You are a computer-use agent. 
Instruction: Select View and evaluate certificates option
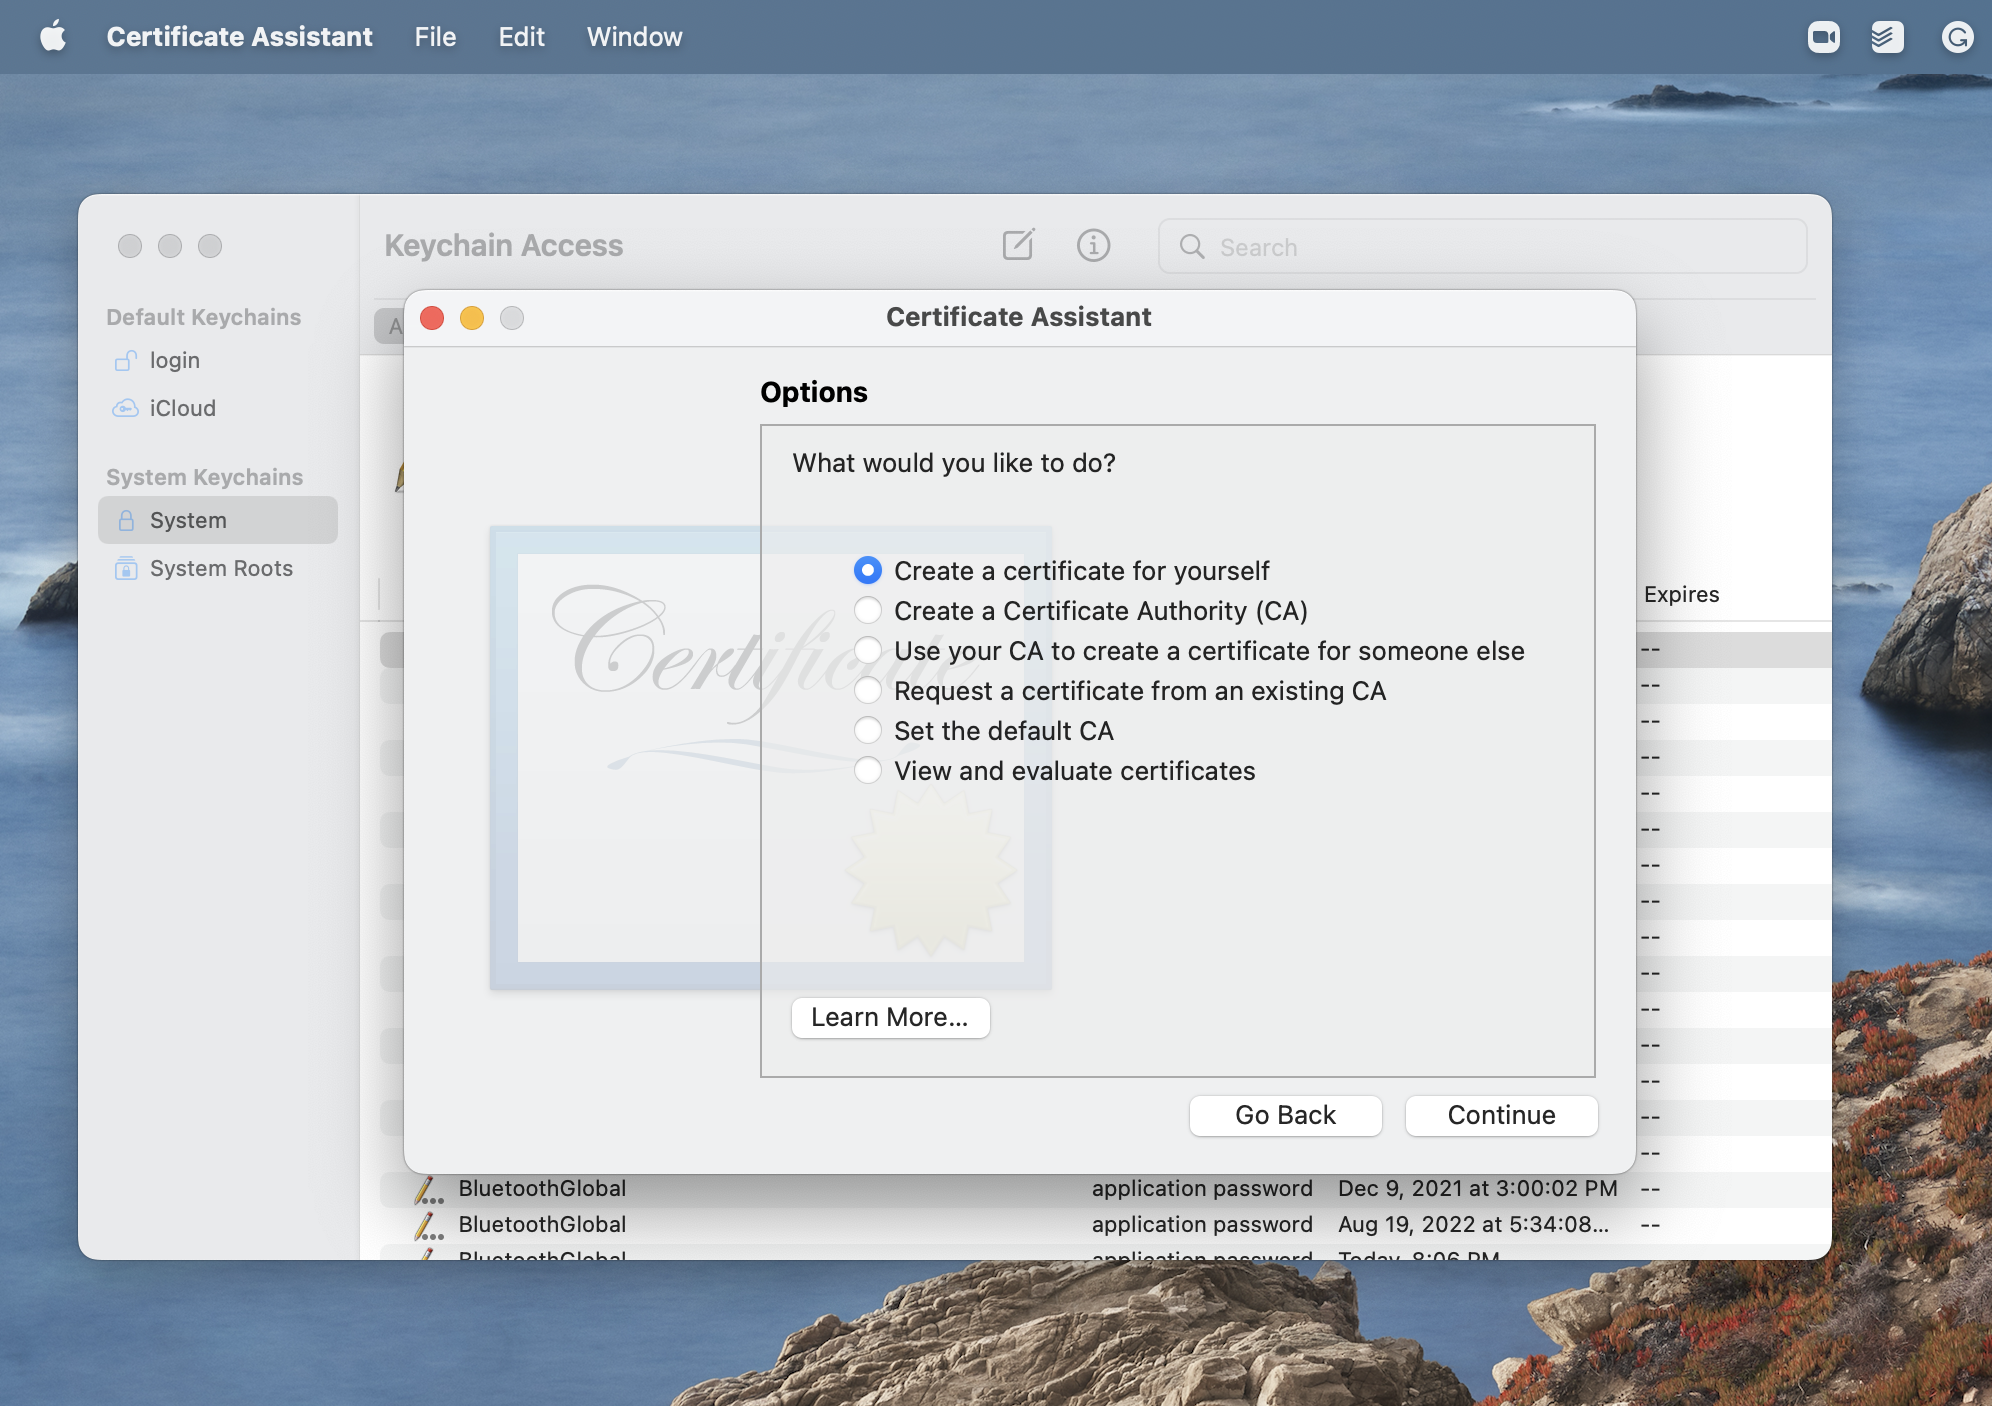point(868,771)
